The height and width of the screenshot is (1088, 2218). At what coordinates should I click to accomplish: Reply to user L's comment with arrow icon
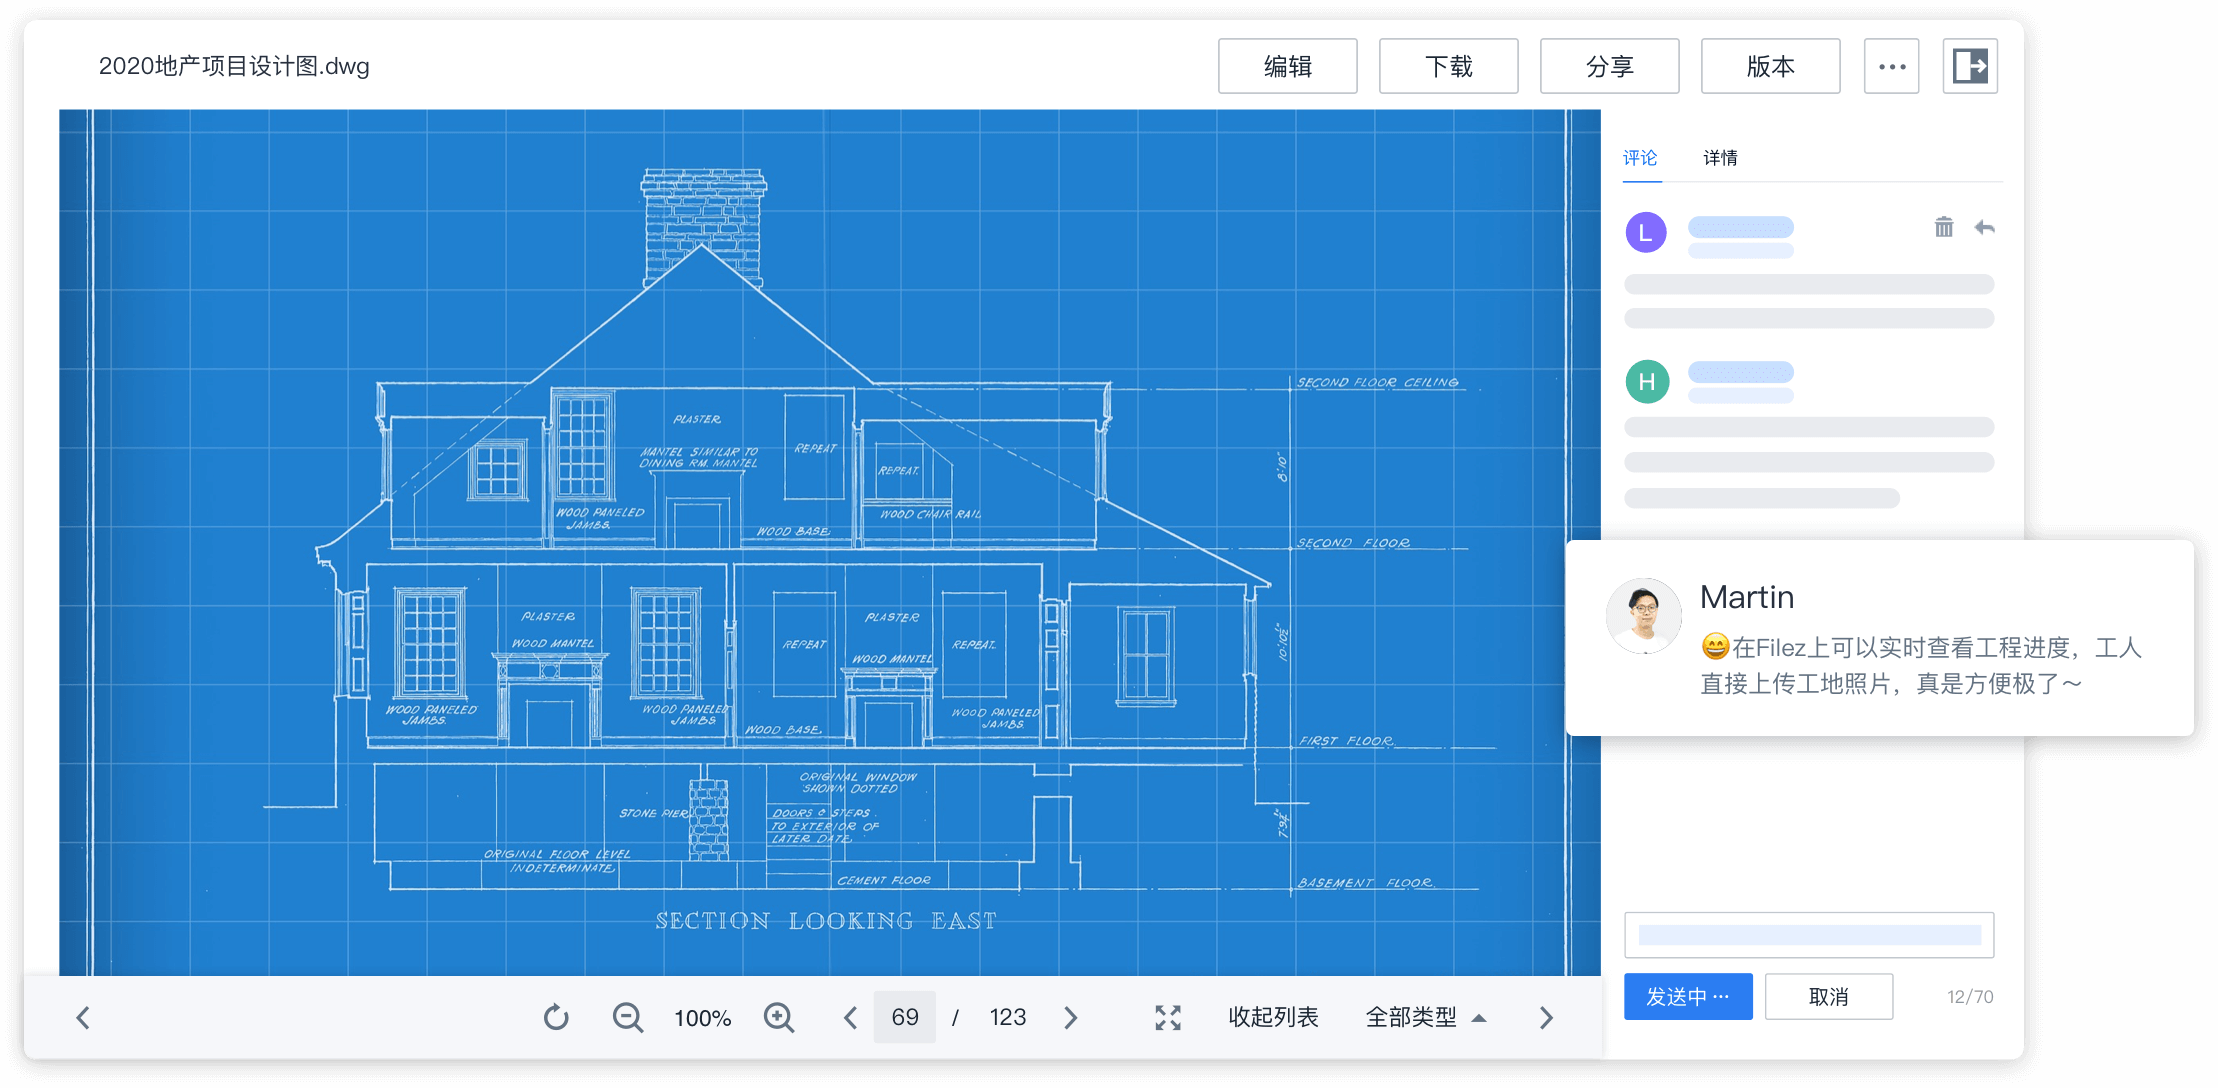pos(1984,228)
